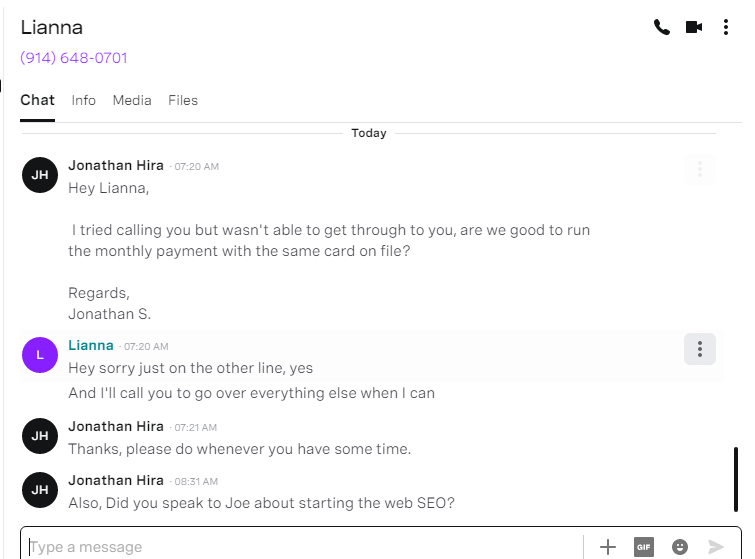Image resolution: width=755 pixels, height=559 pixels.
Task: Click Lianna's phone number link
Action: tap(74, 58)
